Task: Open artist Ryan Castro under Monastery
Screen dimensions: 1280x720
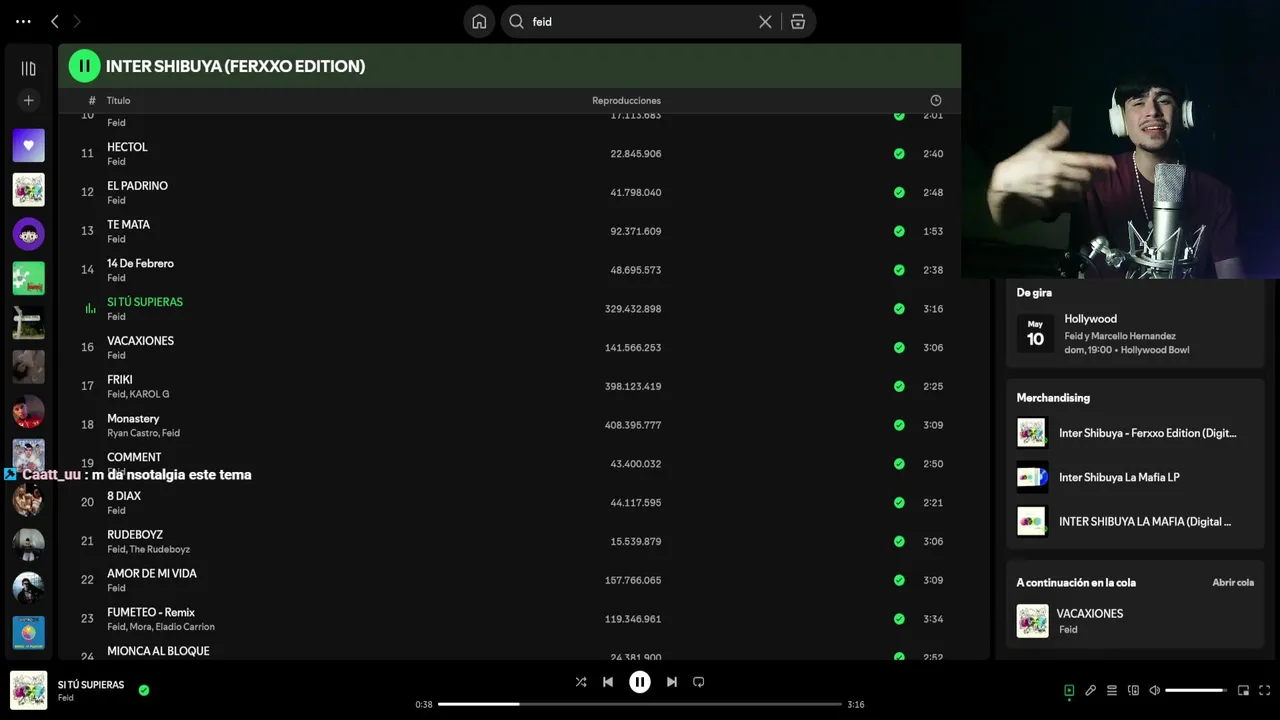Action: (x=132, y=433)
